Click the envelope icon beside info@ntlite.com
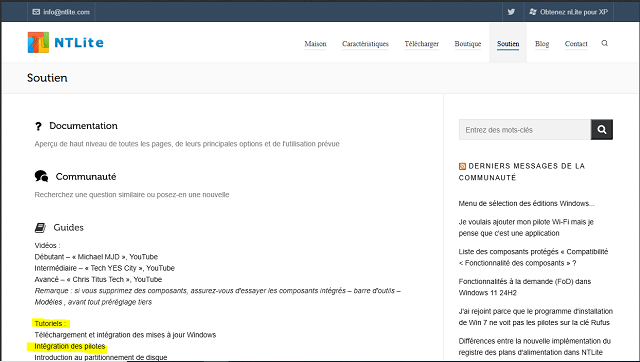640x362 pixels. click(x=36, y=12)
